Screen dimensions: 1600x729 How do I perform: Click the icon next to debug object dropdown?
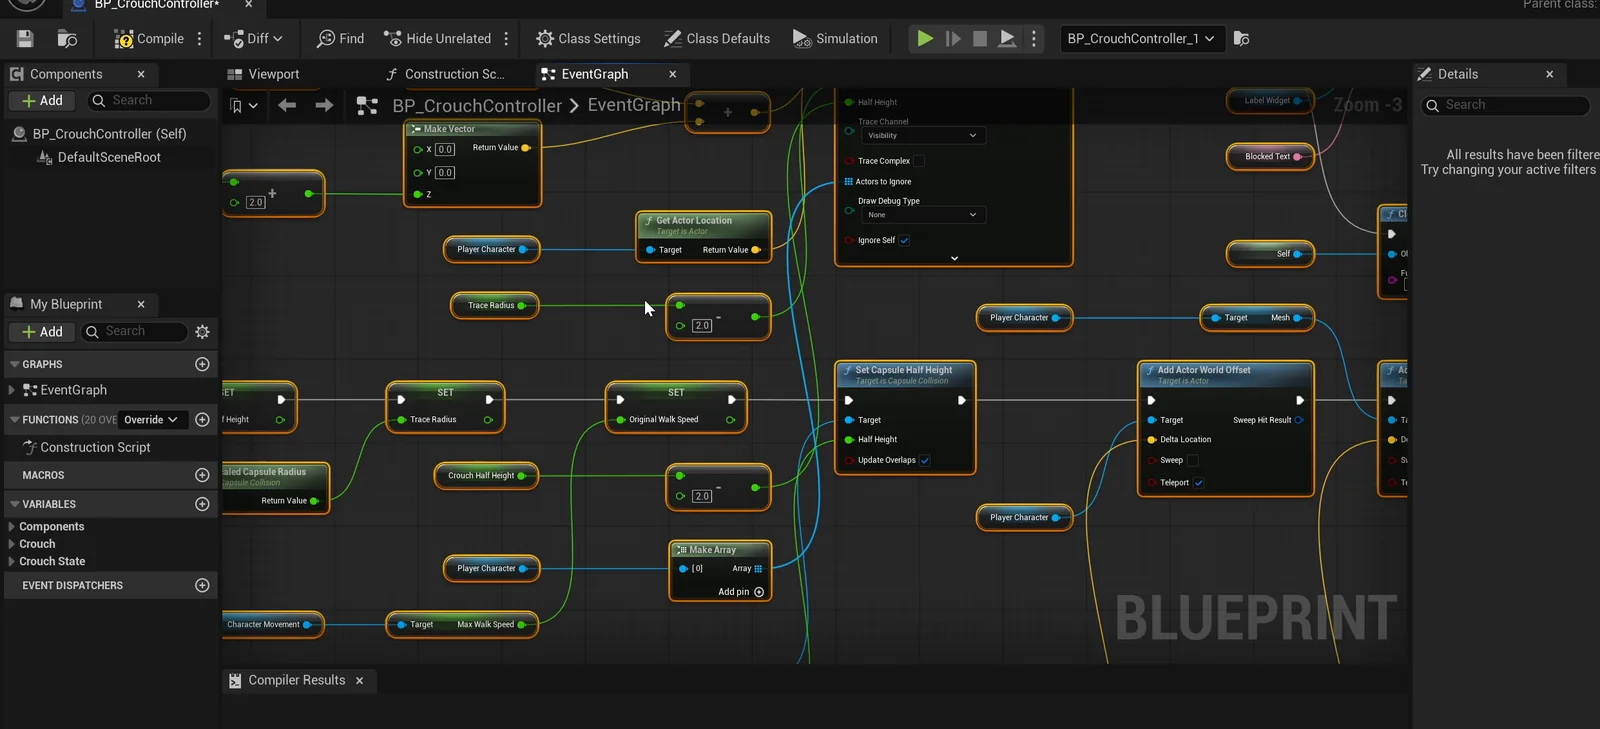[x=1242, y=39]
